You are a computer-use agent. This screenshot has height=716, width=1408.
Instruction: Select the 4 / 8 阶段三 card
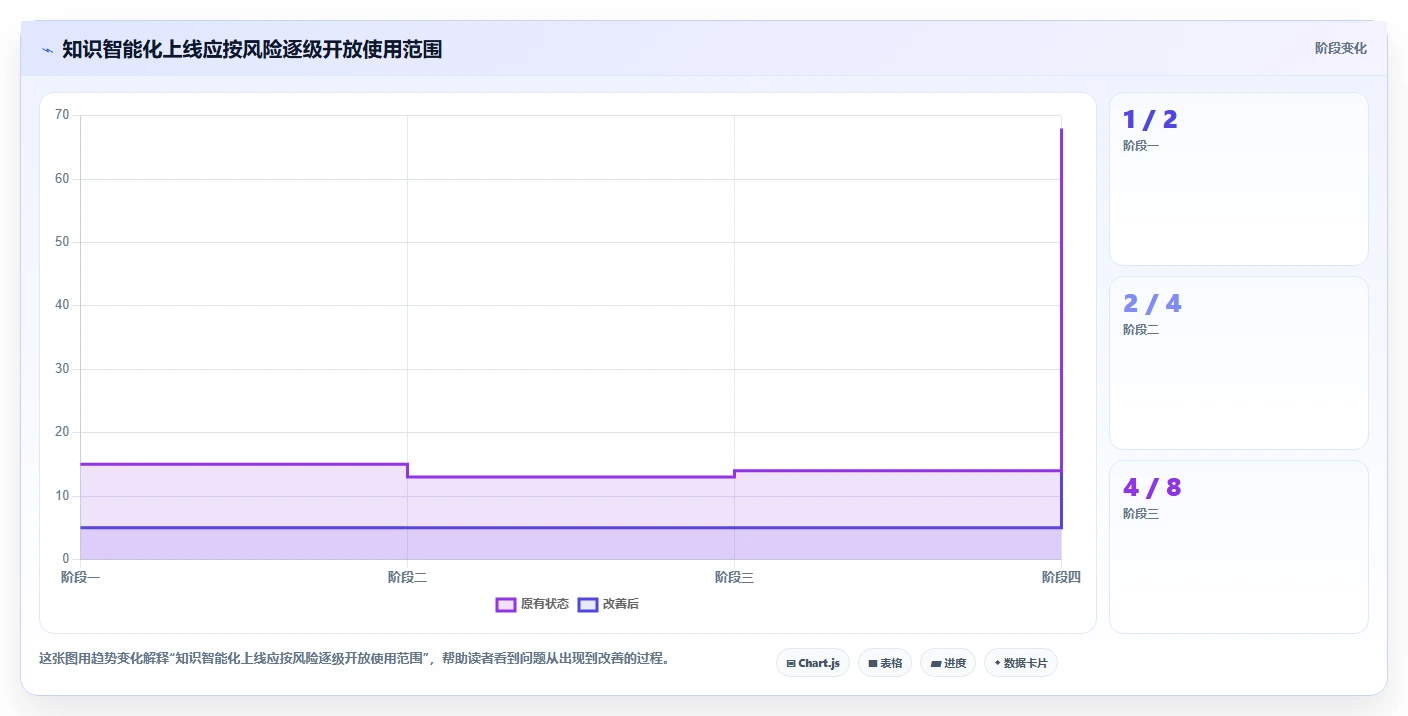(x=1239, y=547)
